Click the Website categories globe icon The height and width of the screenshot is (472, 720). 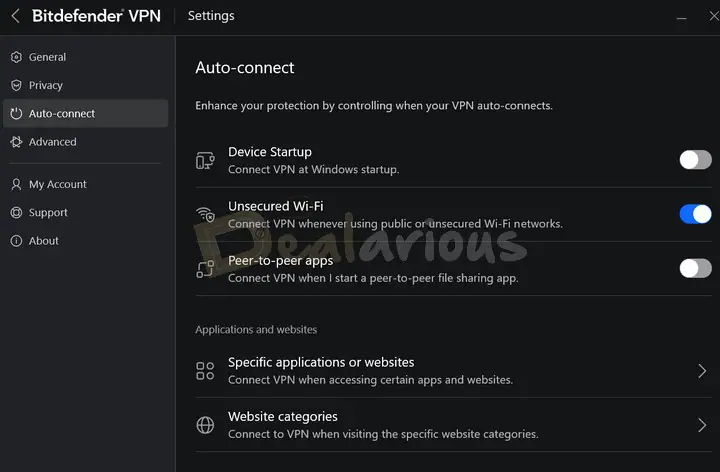coord(205,425)
